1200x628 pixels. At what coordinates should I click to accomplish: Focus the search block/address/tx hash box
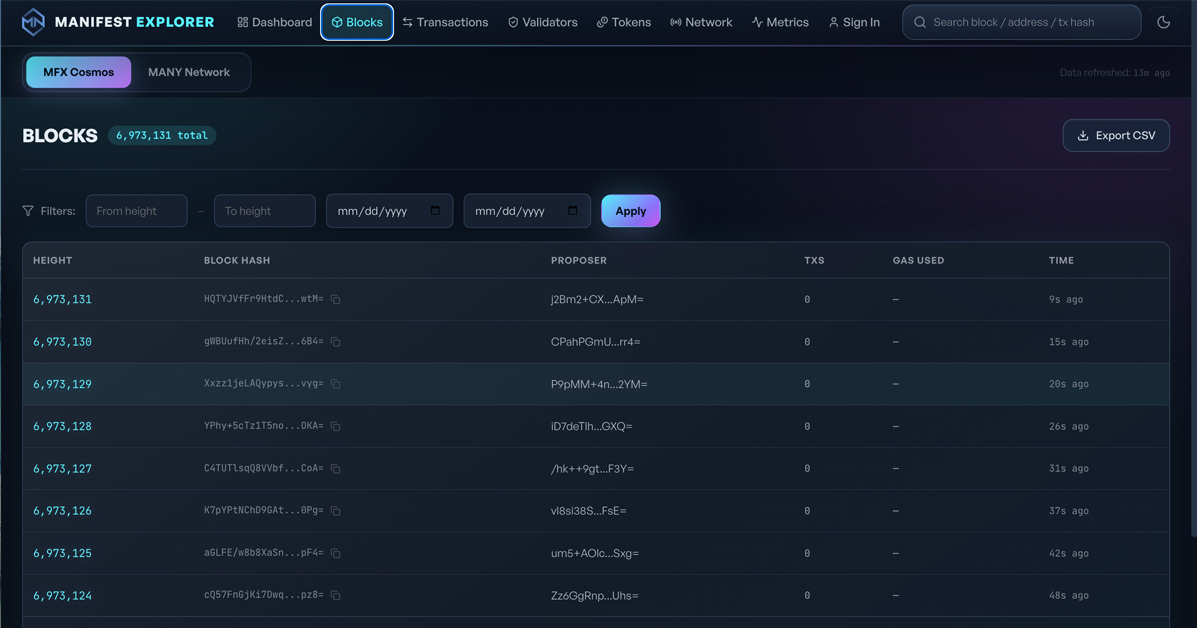click(x=1022, y=22)
